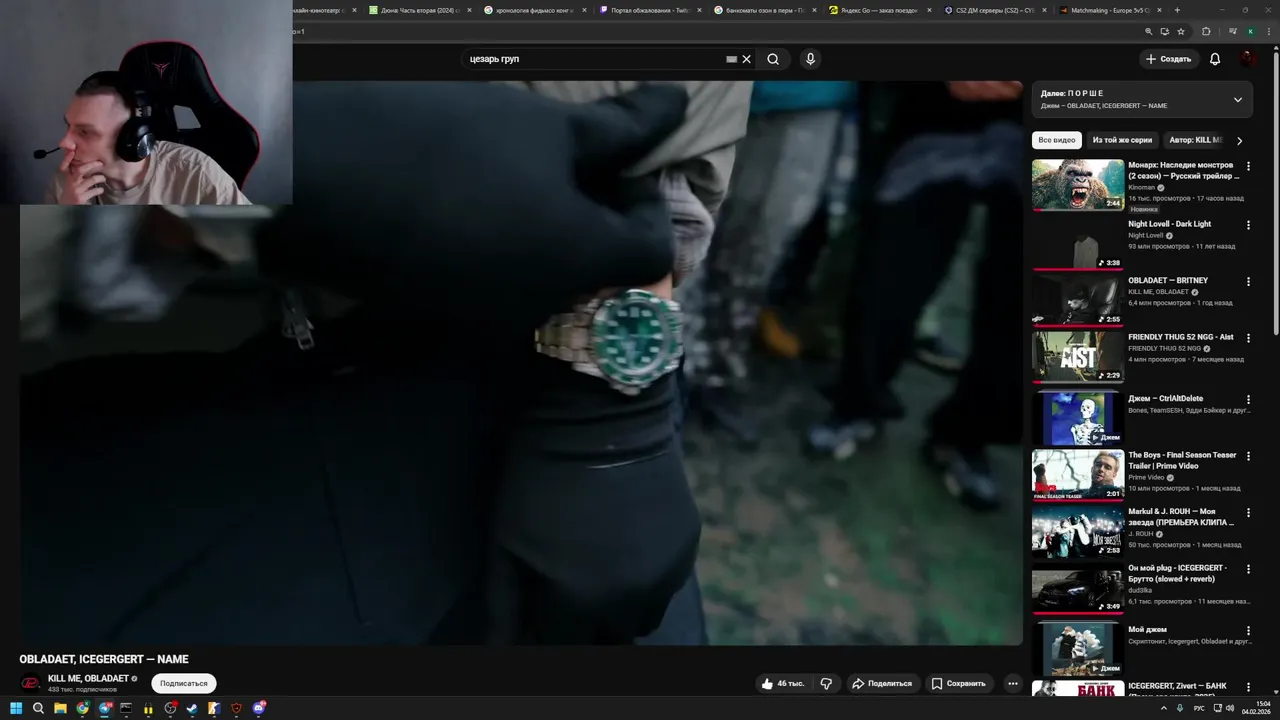Screen dimensions: 1280x720
Task: Start the search with the magnifier icon
Action: click(773, 59)
